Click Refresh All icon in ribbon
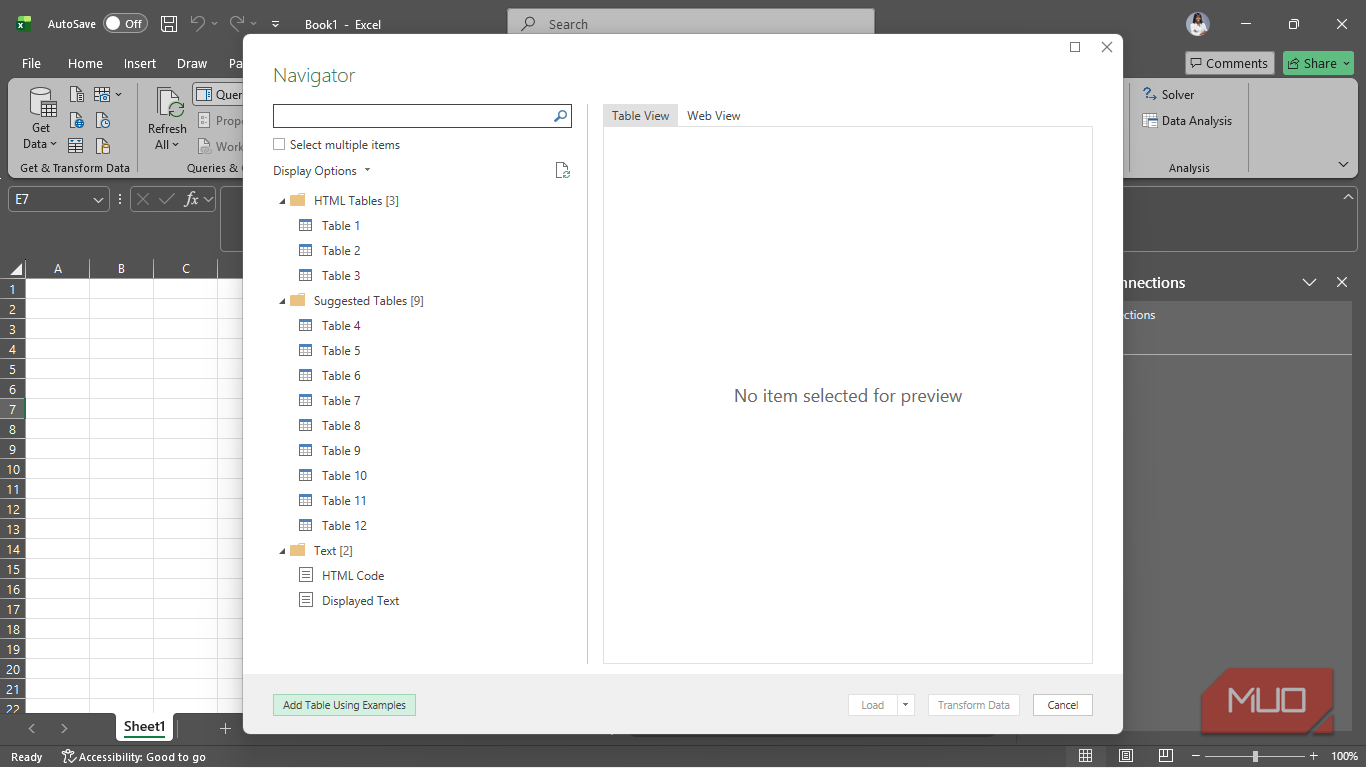The image size is (1366, 768). click(x=168, y=105)
